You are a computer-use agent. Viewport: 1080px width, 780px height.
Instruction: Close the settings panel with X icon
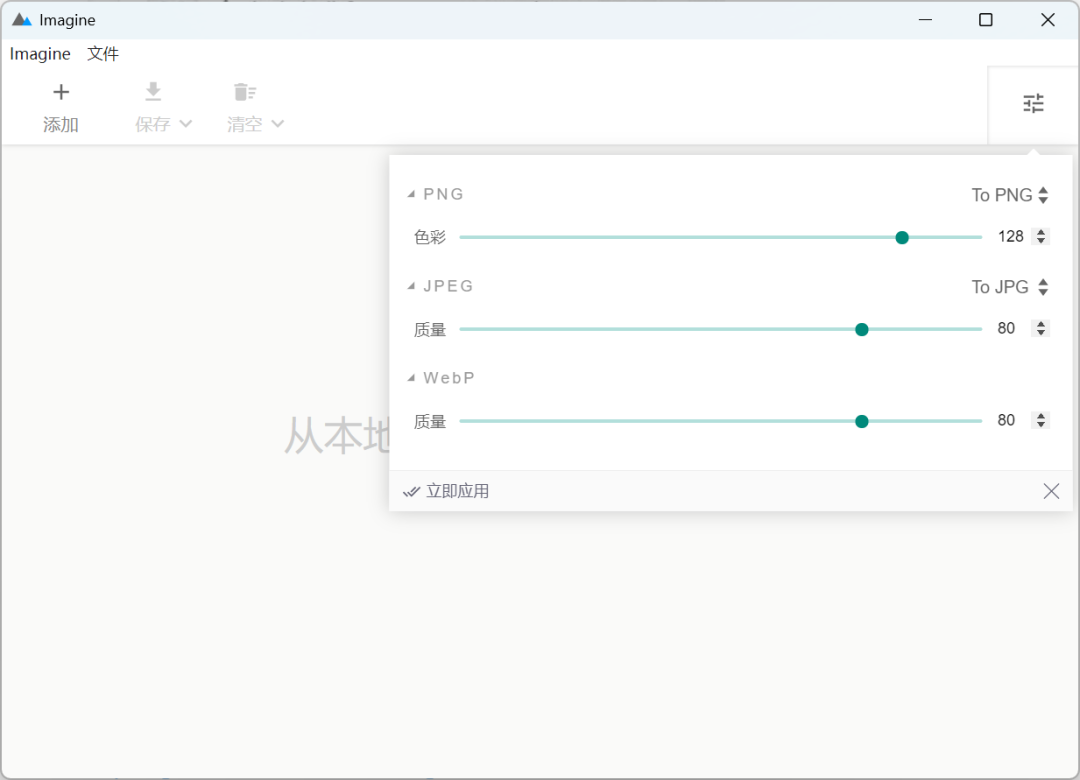pos(1051,491)
